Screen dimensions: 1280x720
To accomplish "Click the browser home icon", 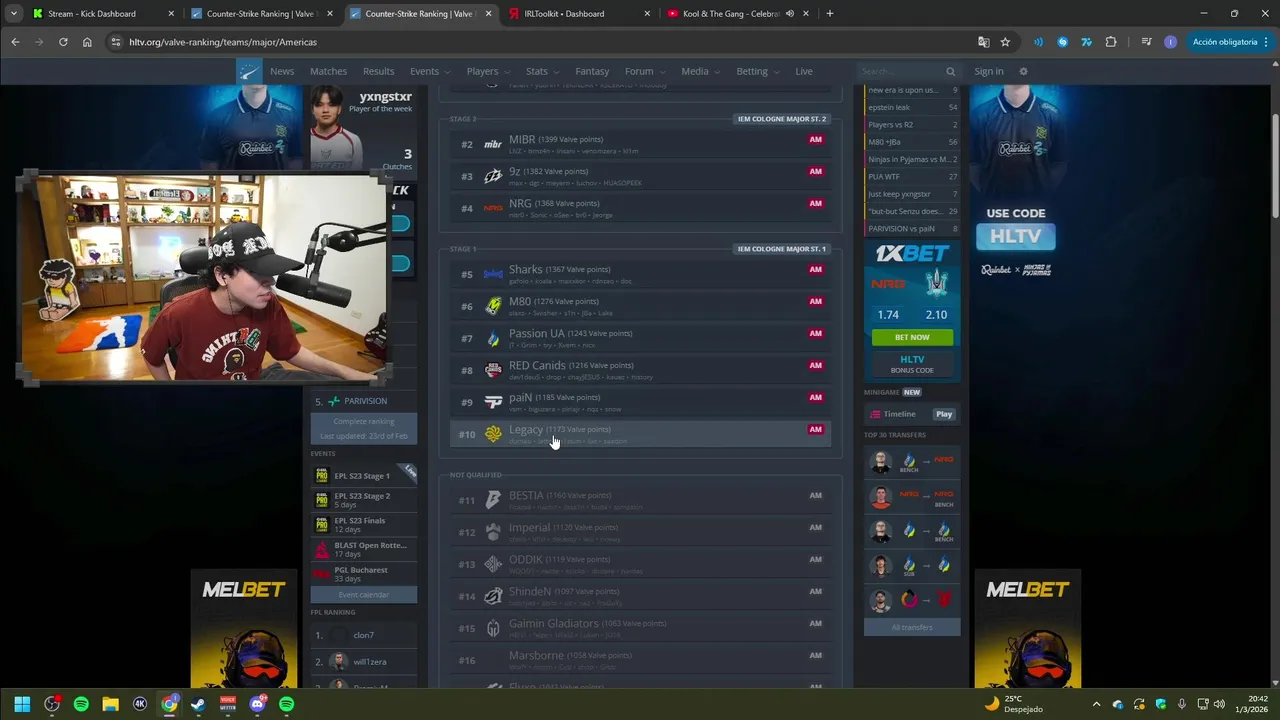I will click(87, 42).
